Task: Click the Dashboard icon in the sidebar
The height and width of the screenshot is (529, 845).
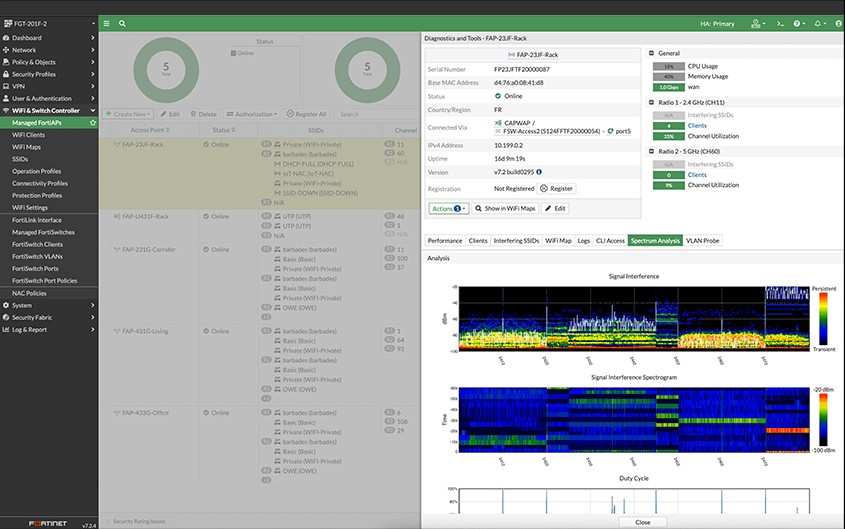Action: (6, 38)
